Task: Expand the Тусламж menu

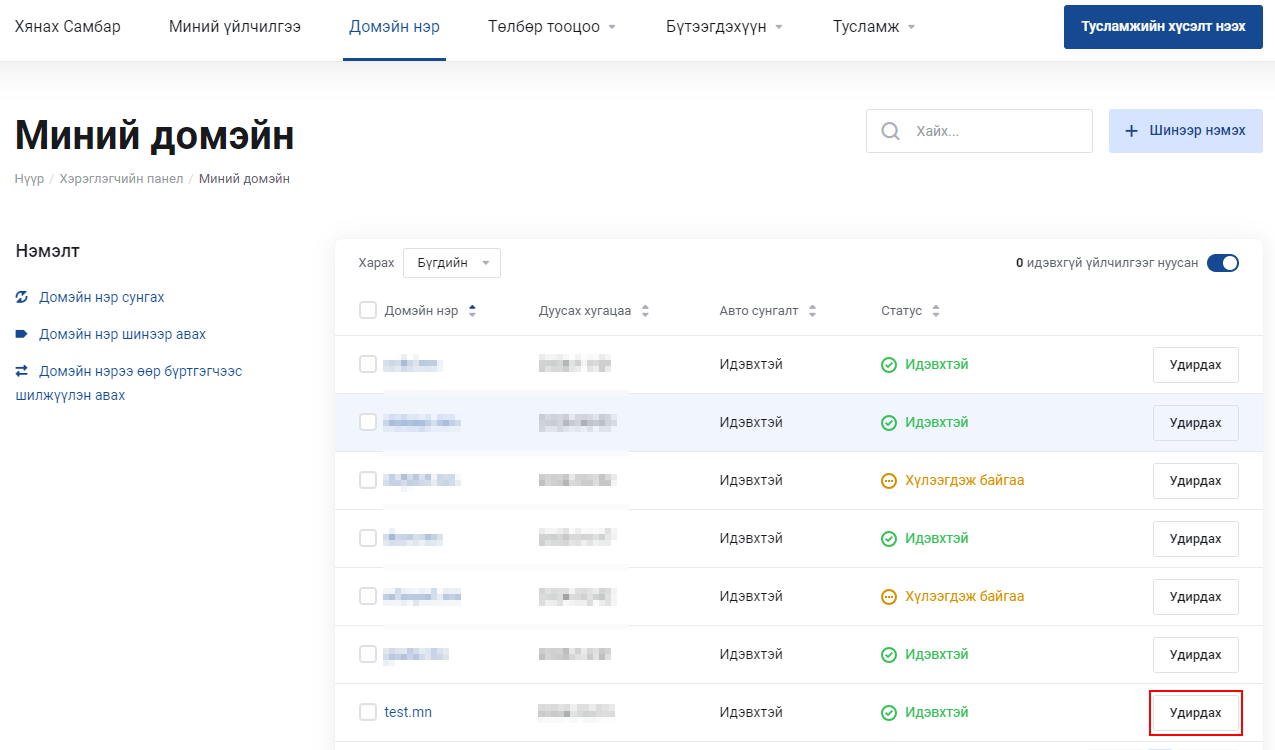Action: coord(874,27)
